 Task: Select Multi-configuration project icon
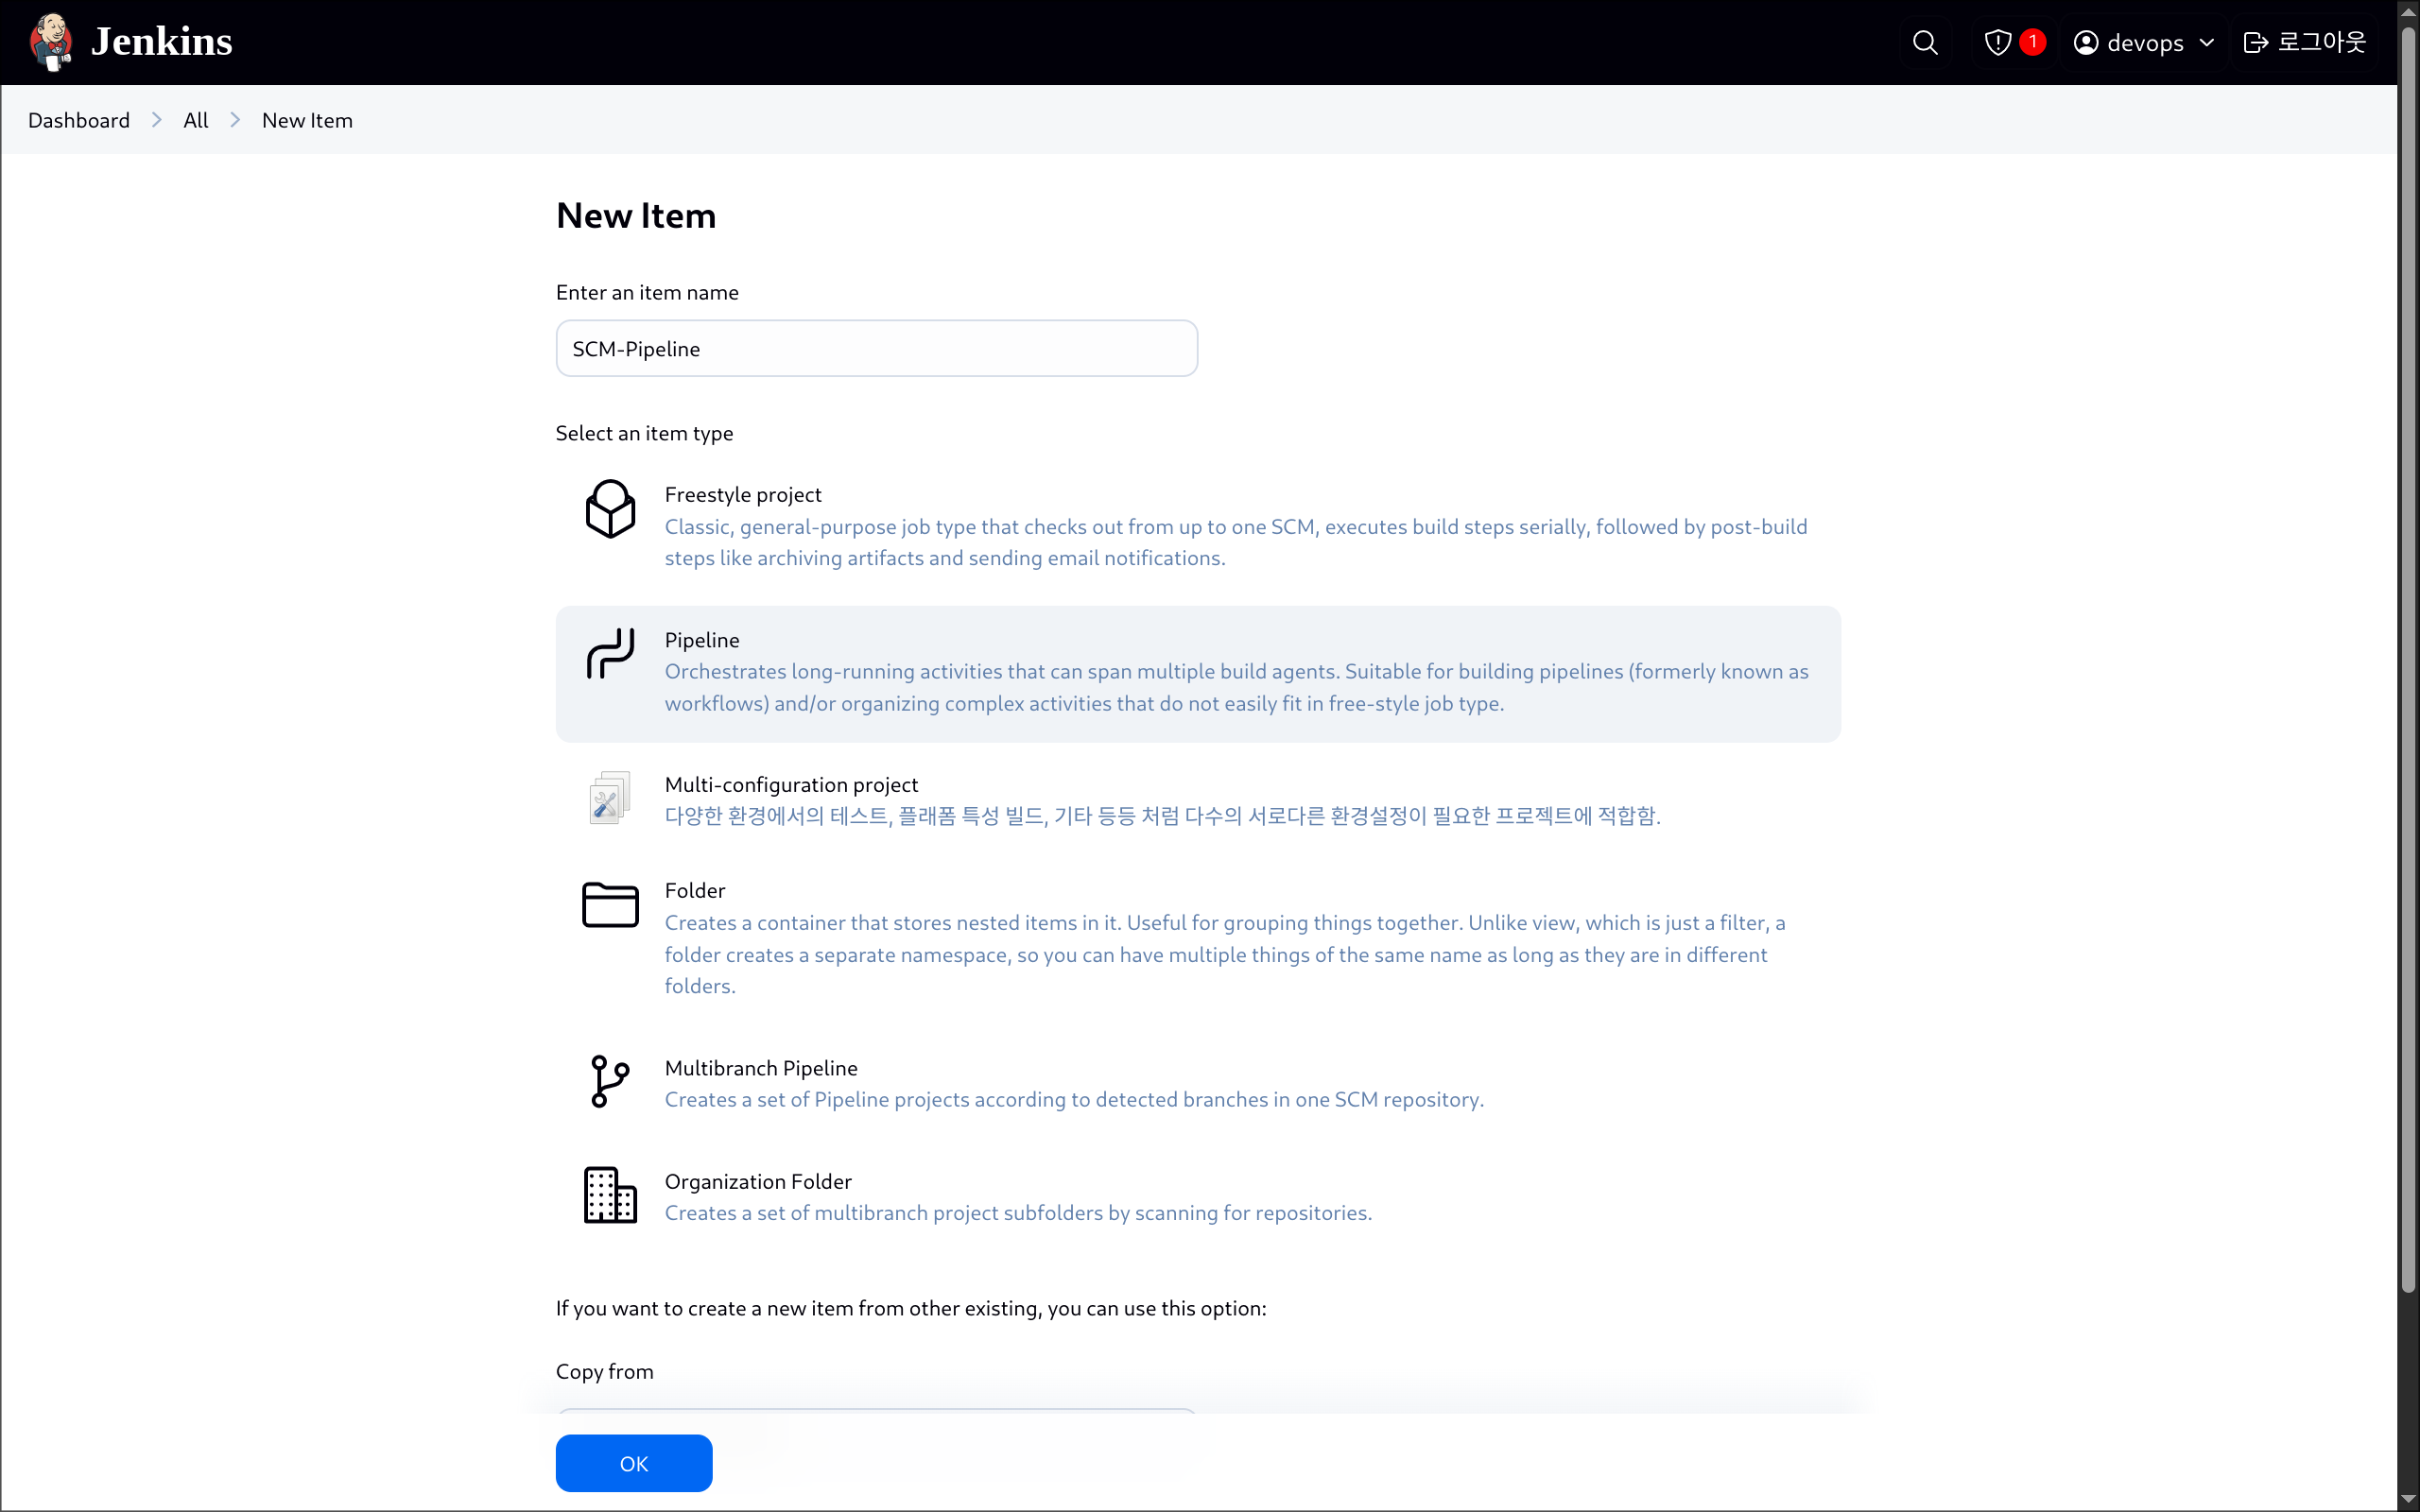point(610,797)
